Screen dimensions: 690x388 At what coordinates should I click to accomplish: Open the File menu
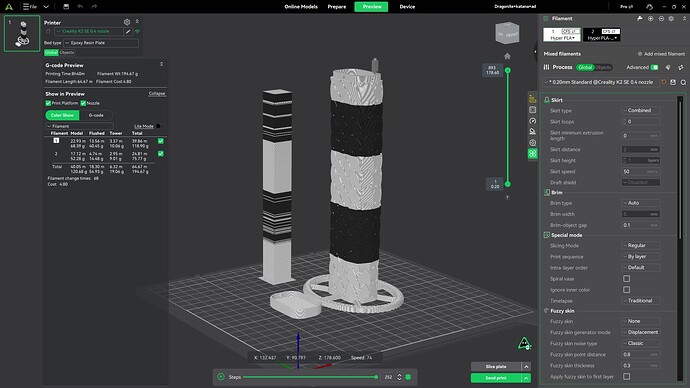point(30,7)
